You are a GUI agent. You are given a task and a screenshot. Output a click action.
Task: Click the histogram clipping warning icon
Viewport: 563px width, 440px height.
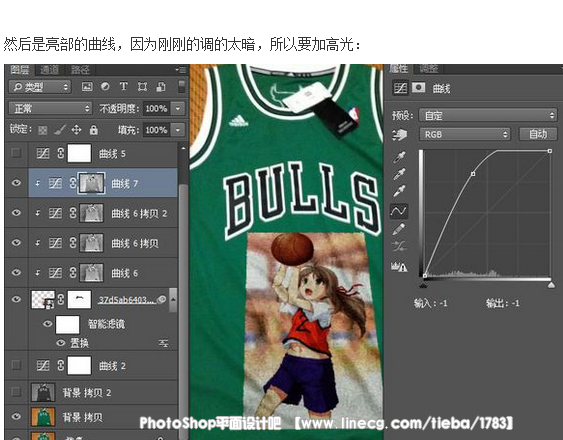click(399, 267)
